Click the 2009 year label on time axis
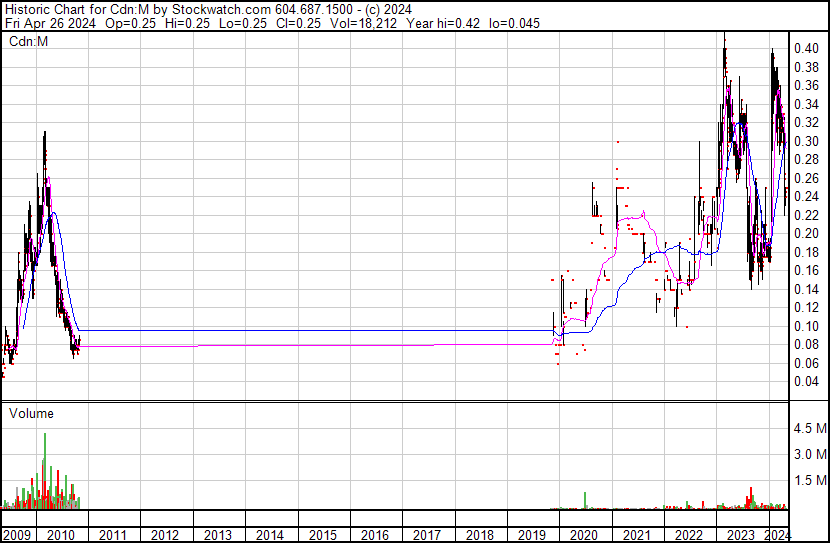This screenshot has height=543, width=830. pyautogui.click(x=17, y=535)
